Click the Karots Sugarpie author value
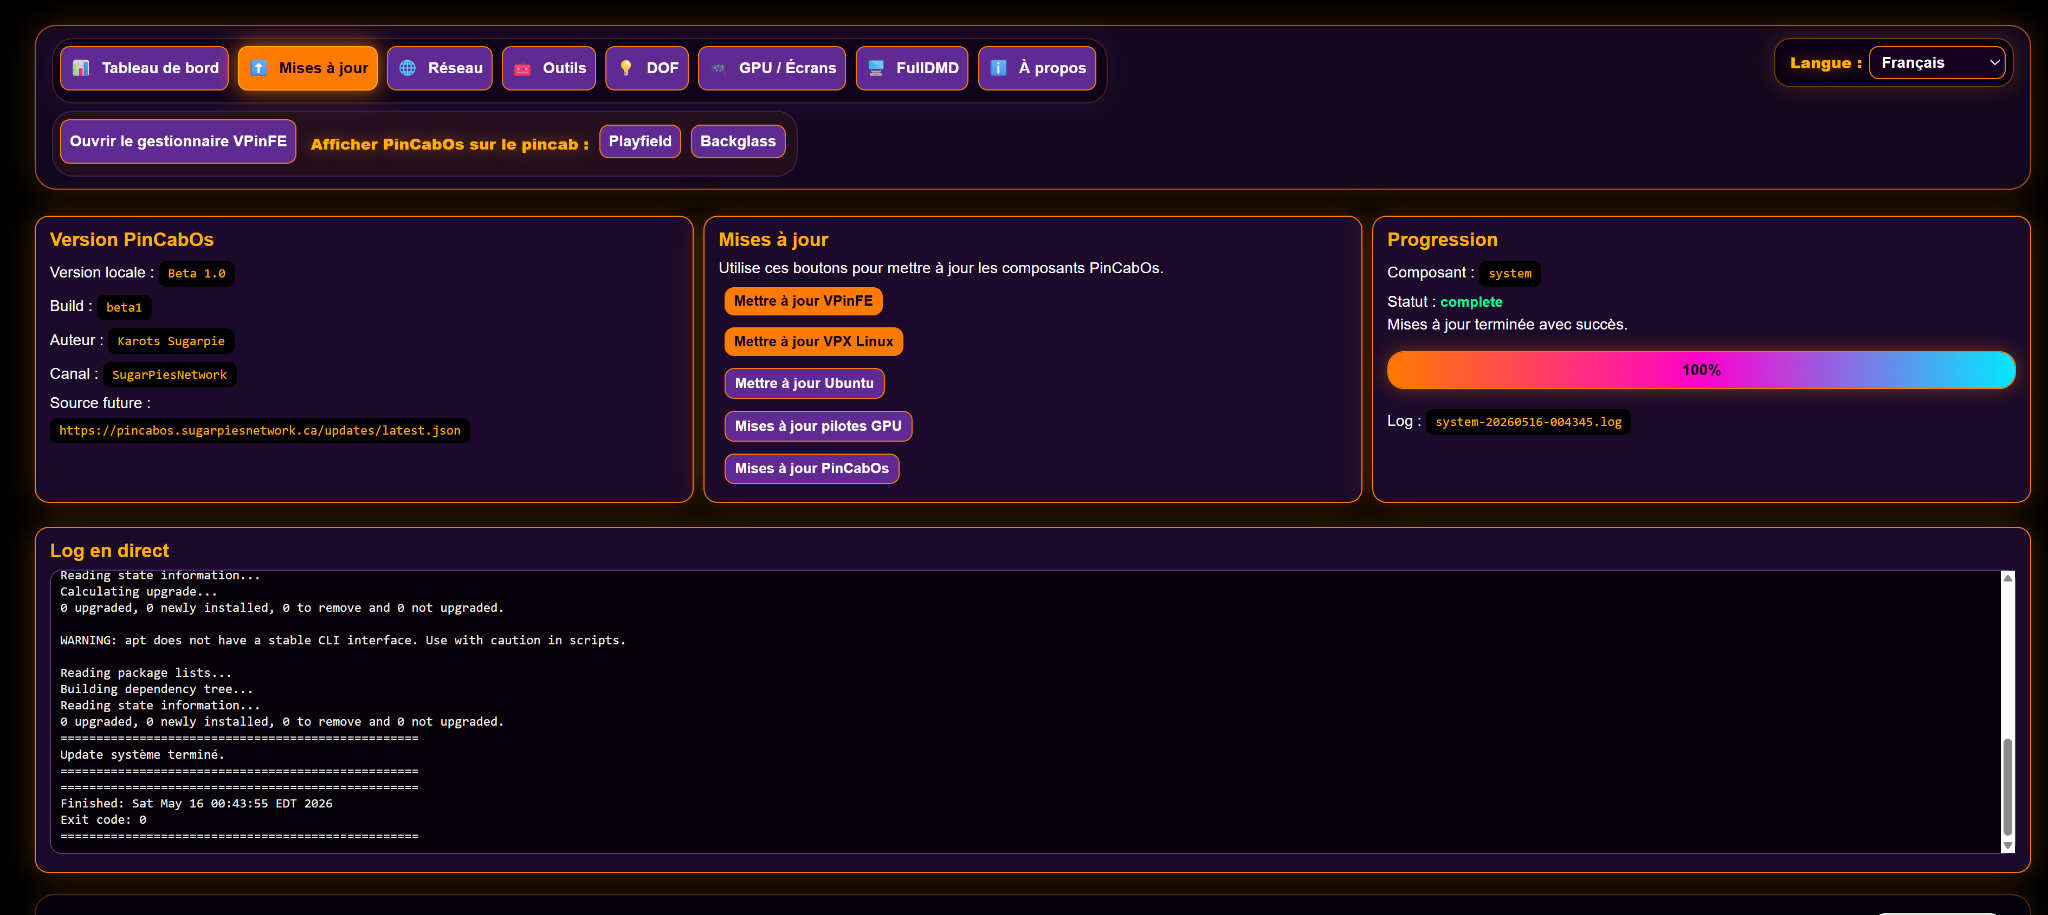This screenshot has width=2048, height=915. (x=171, y=342)
